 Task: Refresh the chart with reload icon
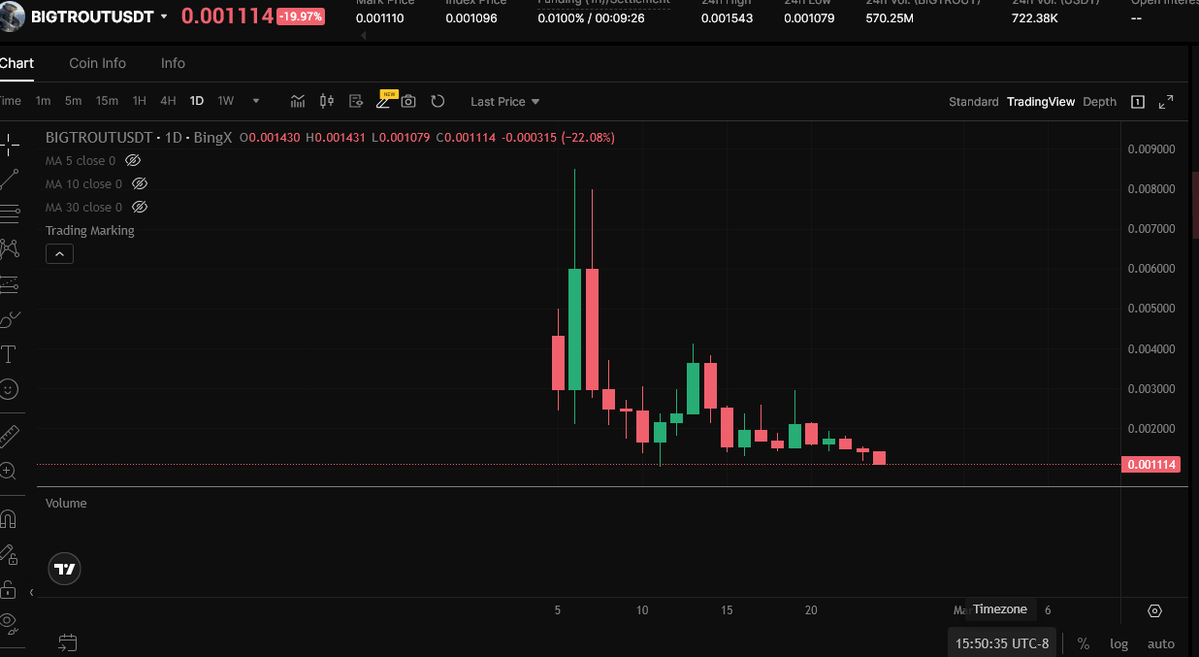coord(437,101)
